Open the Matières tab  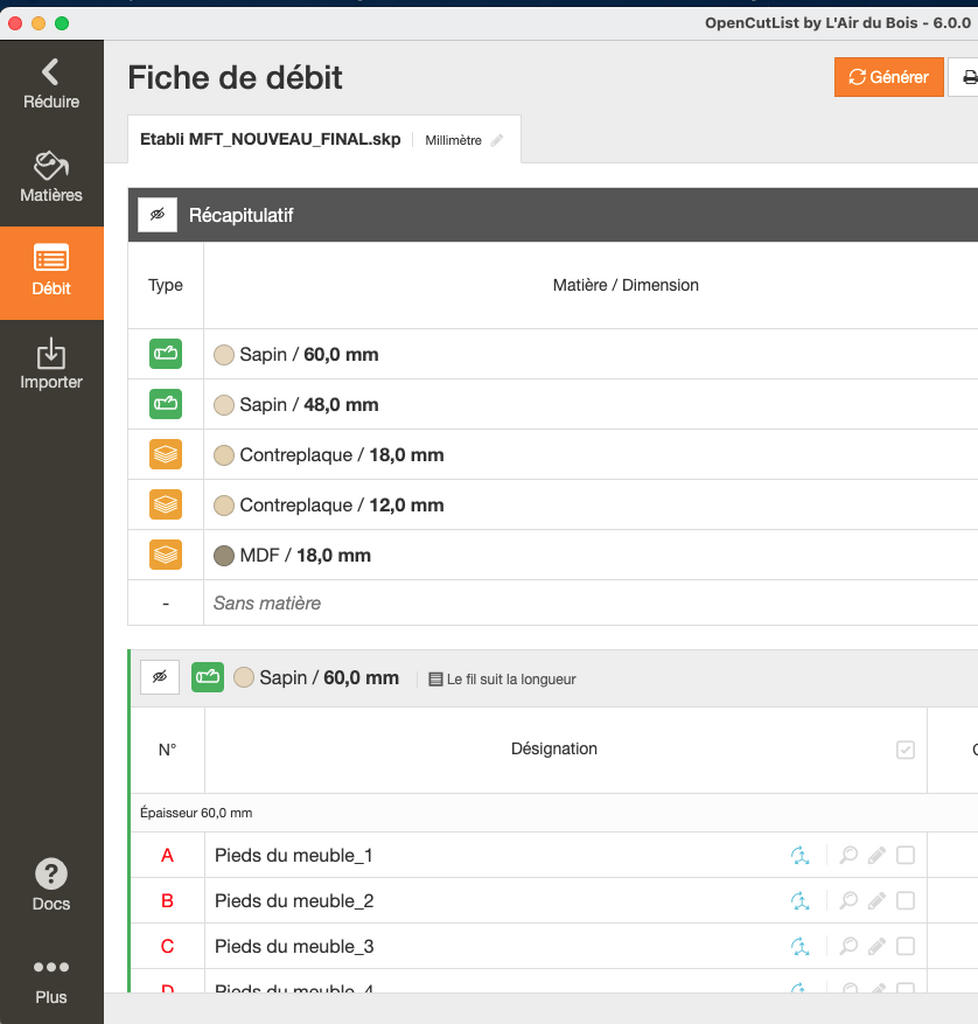point(51,177)
